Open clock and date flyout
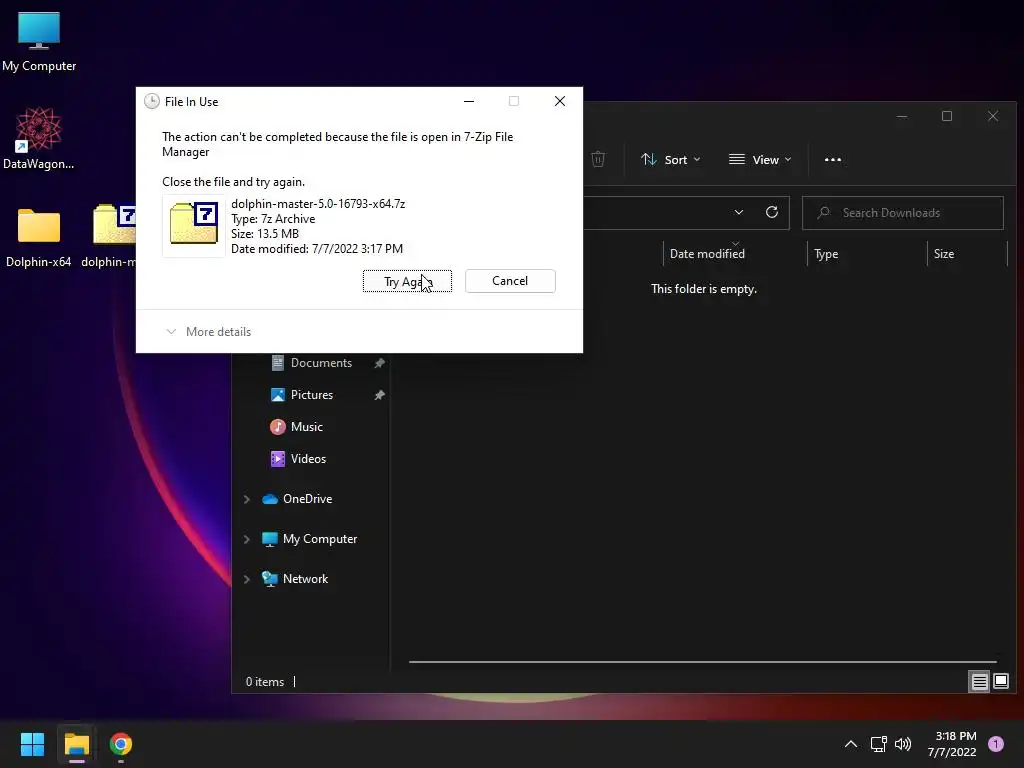1024x768 pixels. tap(952, 744)
